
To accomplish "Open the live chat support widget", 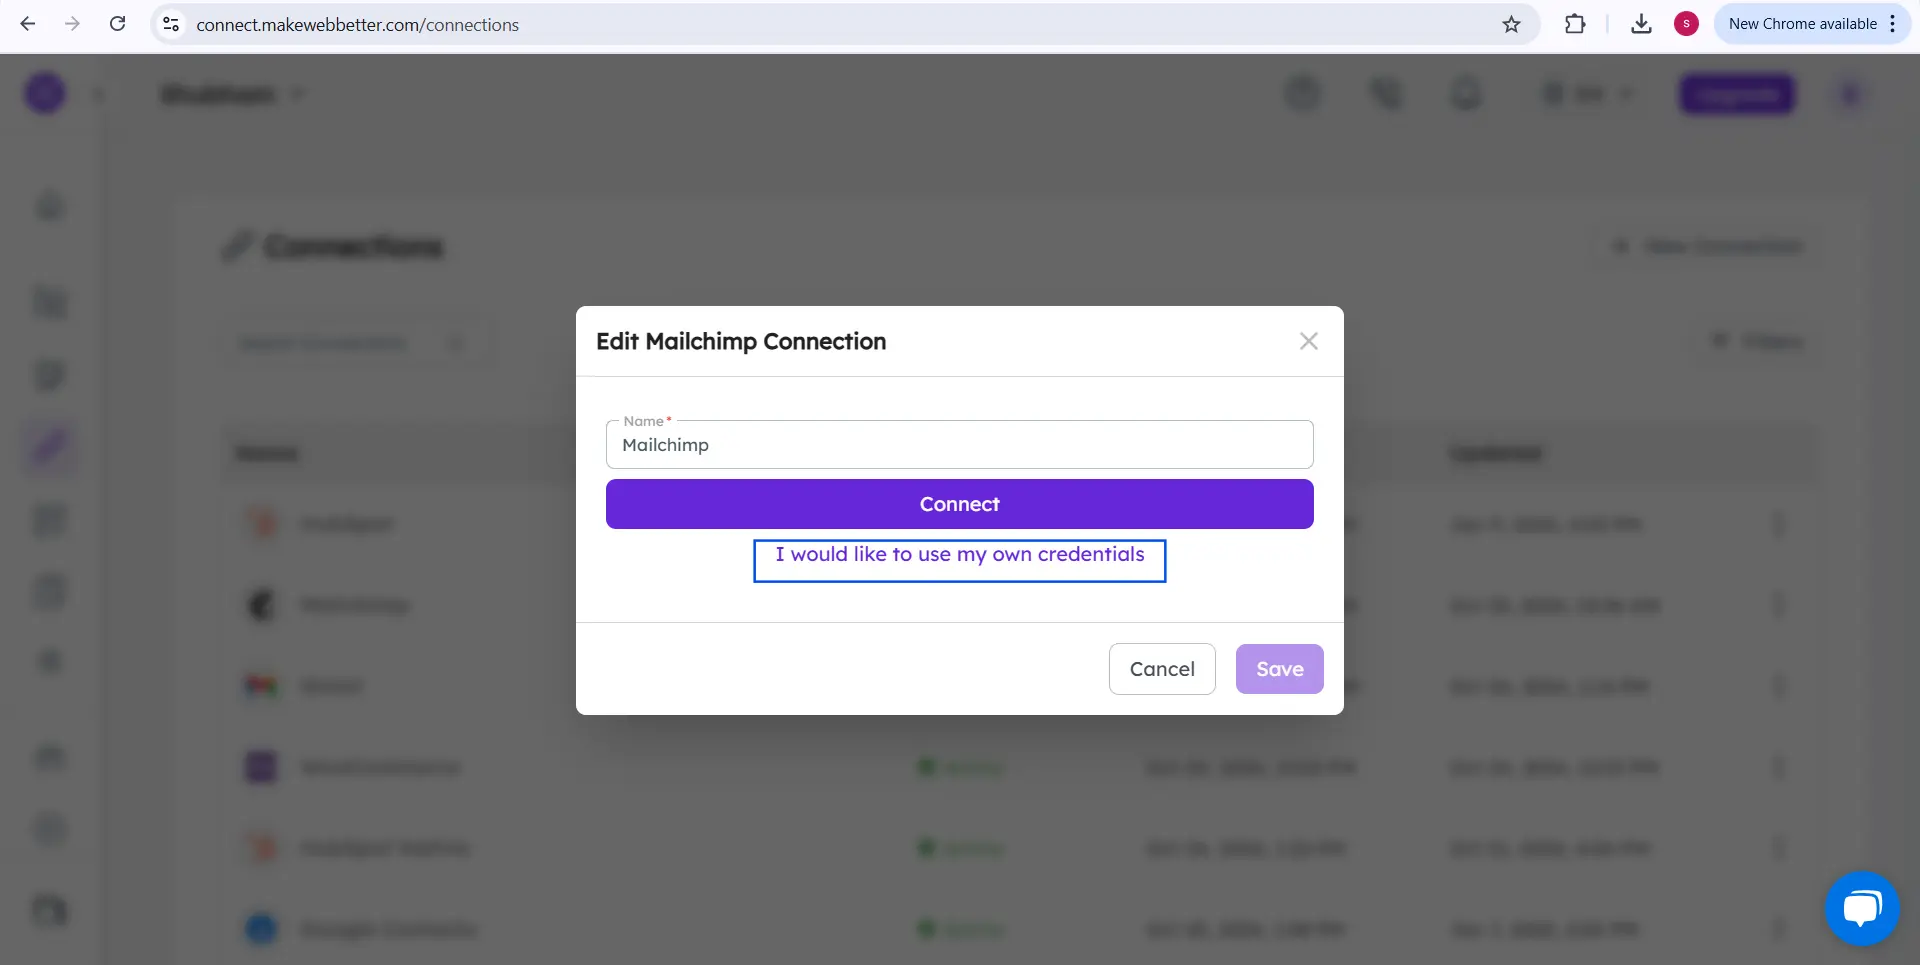I will coord(1861,908).
